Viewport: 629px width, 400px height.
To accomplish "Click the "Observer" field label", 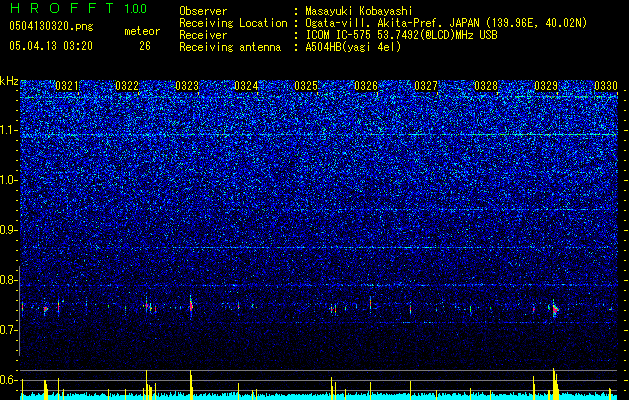I will click(x=203, y=12).
